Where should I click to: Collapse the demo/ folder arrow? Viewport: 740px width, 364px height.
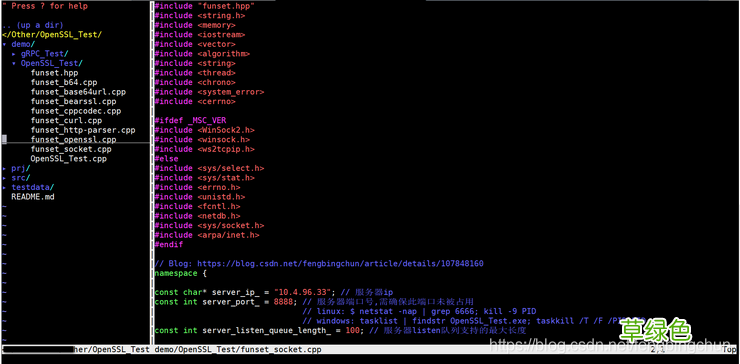coord(4,44)
